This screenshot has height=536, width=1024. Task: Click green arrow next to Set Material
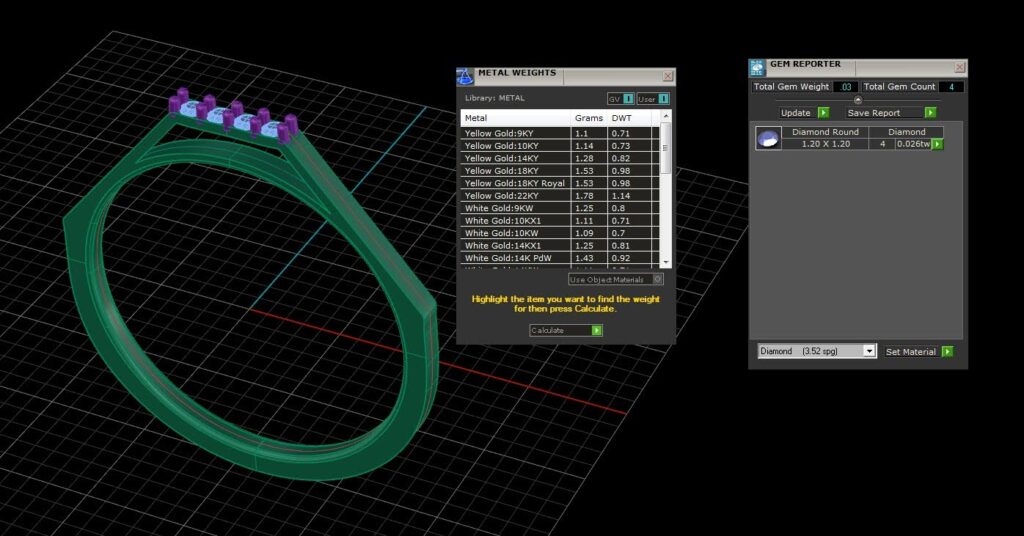click(x=948, y=351)
